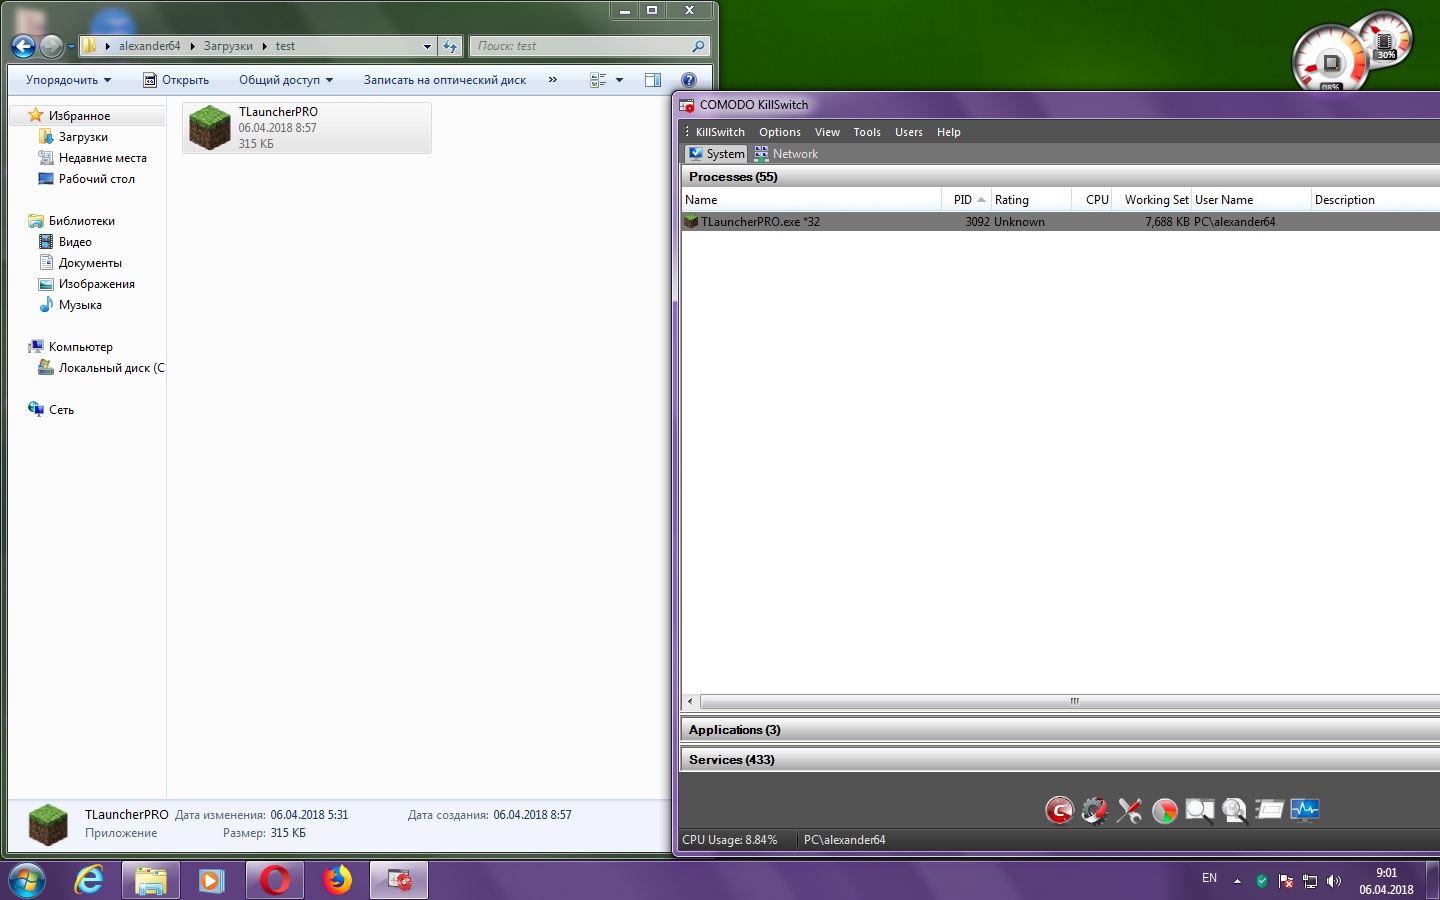Click the EN language indicator
This screenshot has height=900, width=1440.
pos(1209,878)
